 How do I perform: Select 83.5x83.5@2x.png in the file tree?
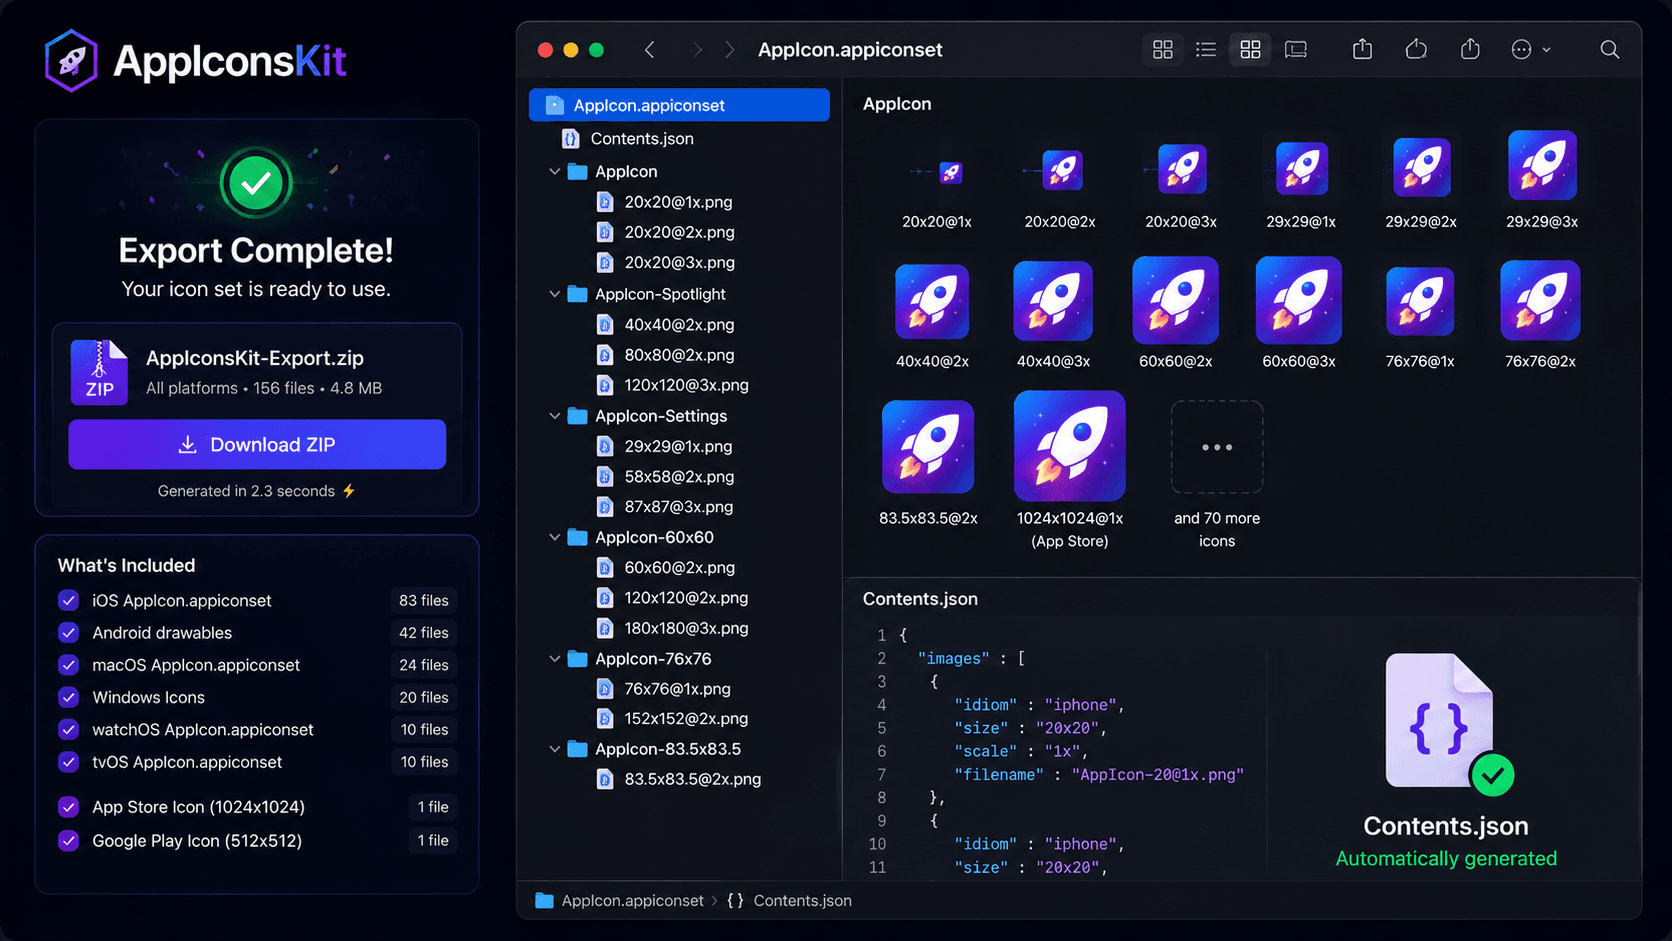tap(692, 779)
